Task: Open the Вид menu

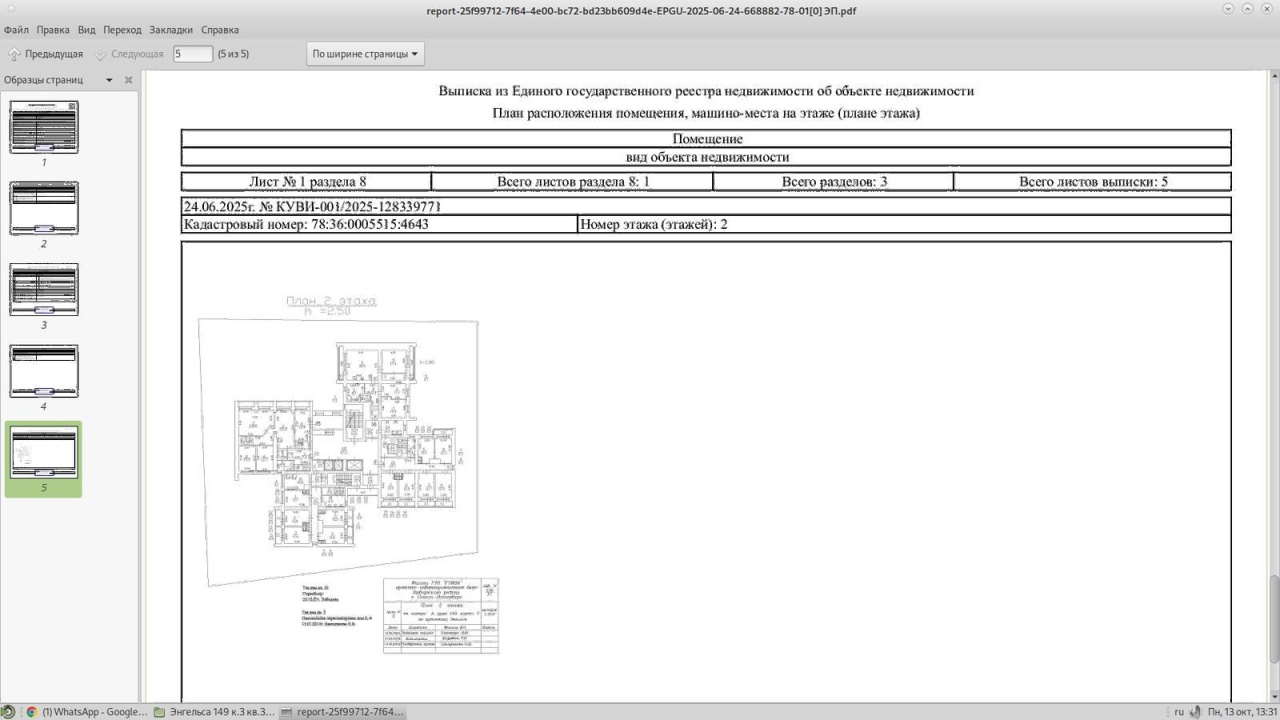Action: pyautogui.click(x=87, y=30)
